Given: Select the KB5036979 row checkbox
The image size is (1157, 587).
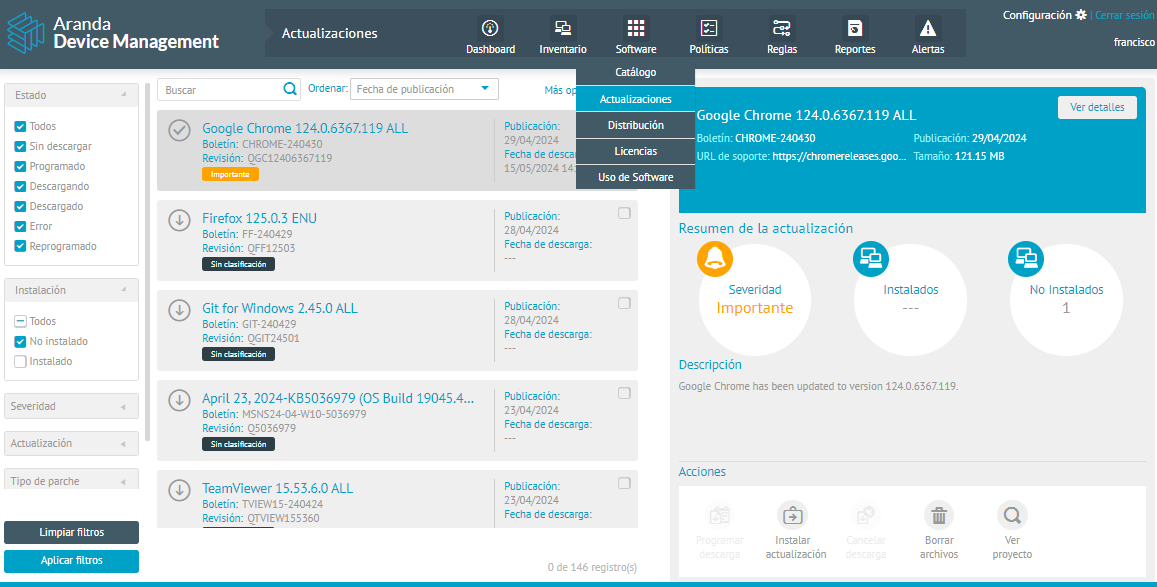Looking at the screenshot, I should [x=624, y=393].
